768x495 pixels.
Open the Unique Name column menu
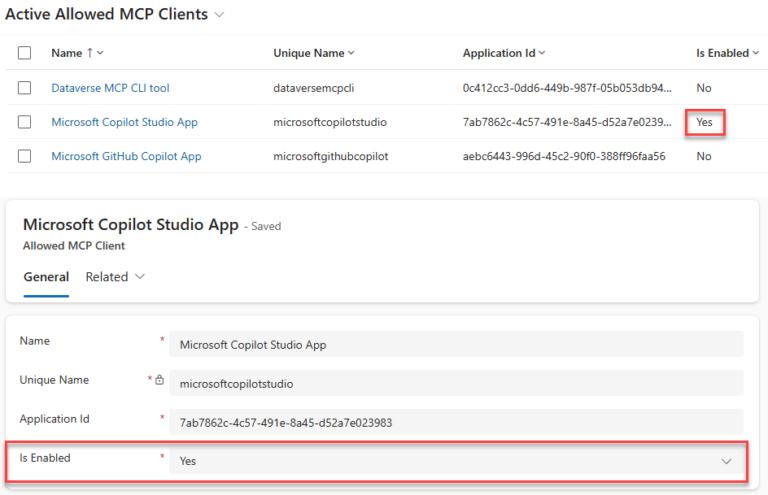(351, 53)
